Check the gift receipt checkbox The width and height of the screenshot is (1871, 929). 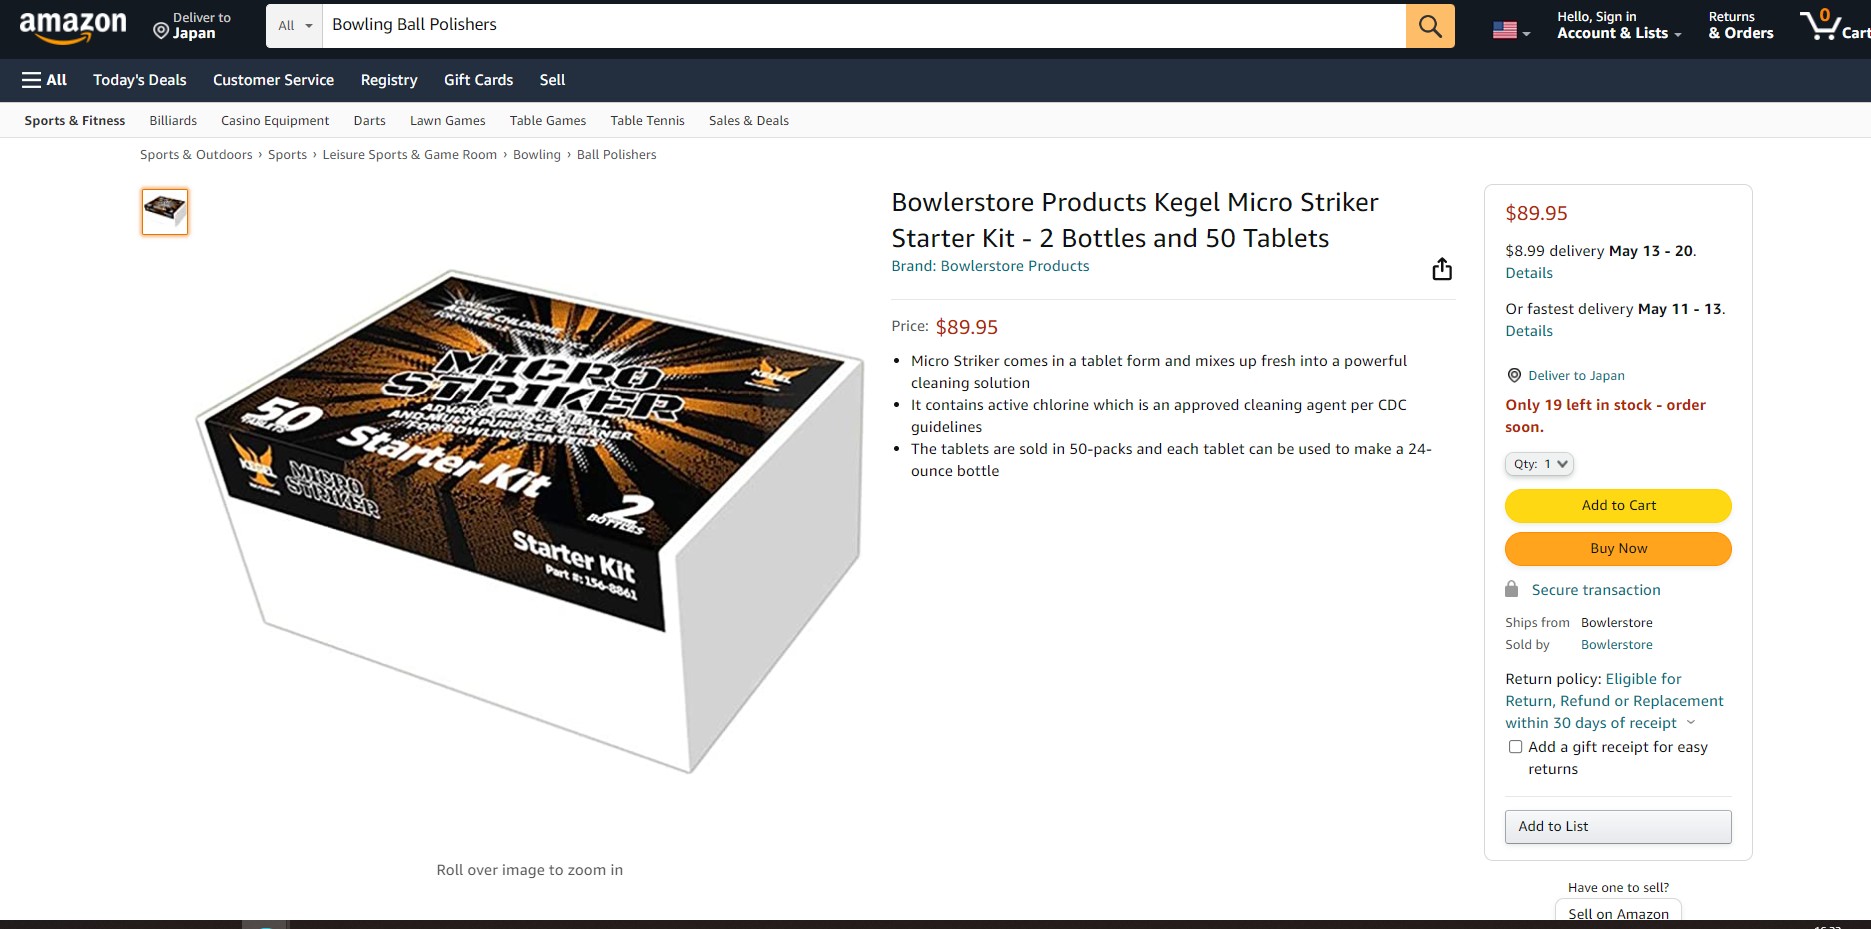pyautogui.click(x=1515, y=747)
